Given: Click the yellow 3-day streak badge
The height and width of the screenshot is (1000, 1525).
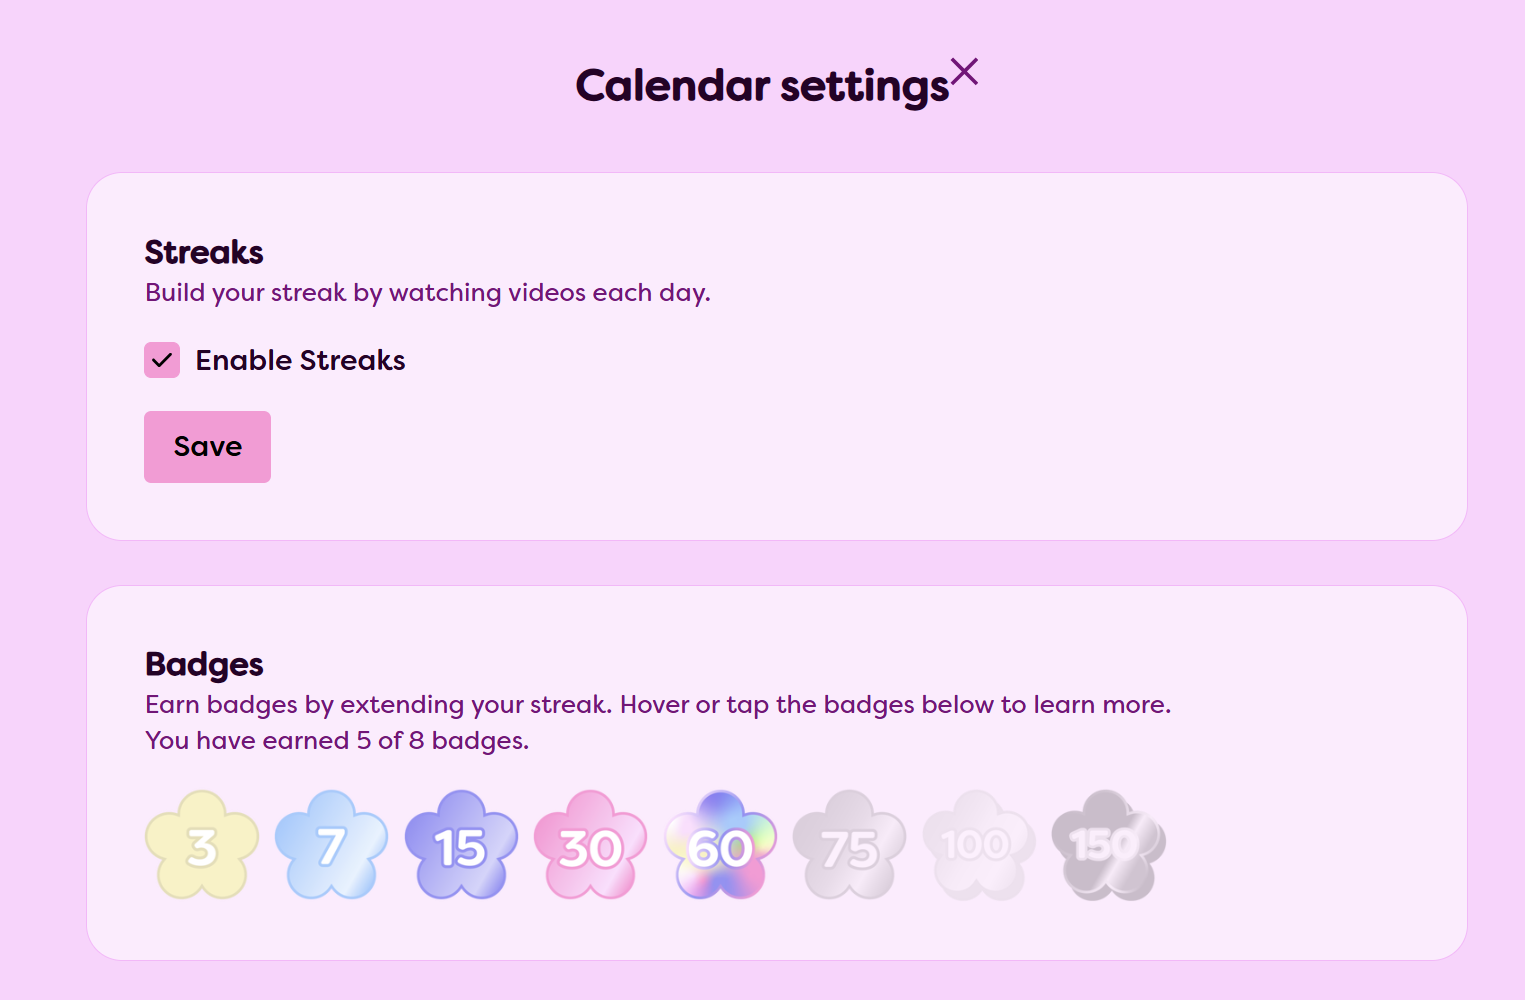Looking at the screenshot, I should [202, 846].
